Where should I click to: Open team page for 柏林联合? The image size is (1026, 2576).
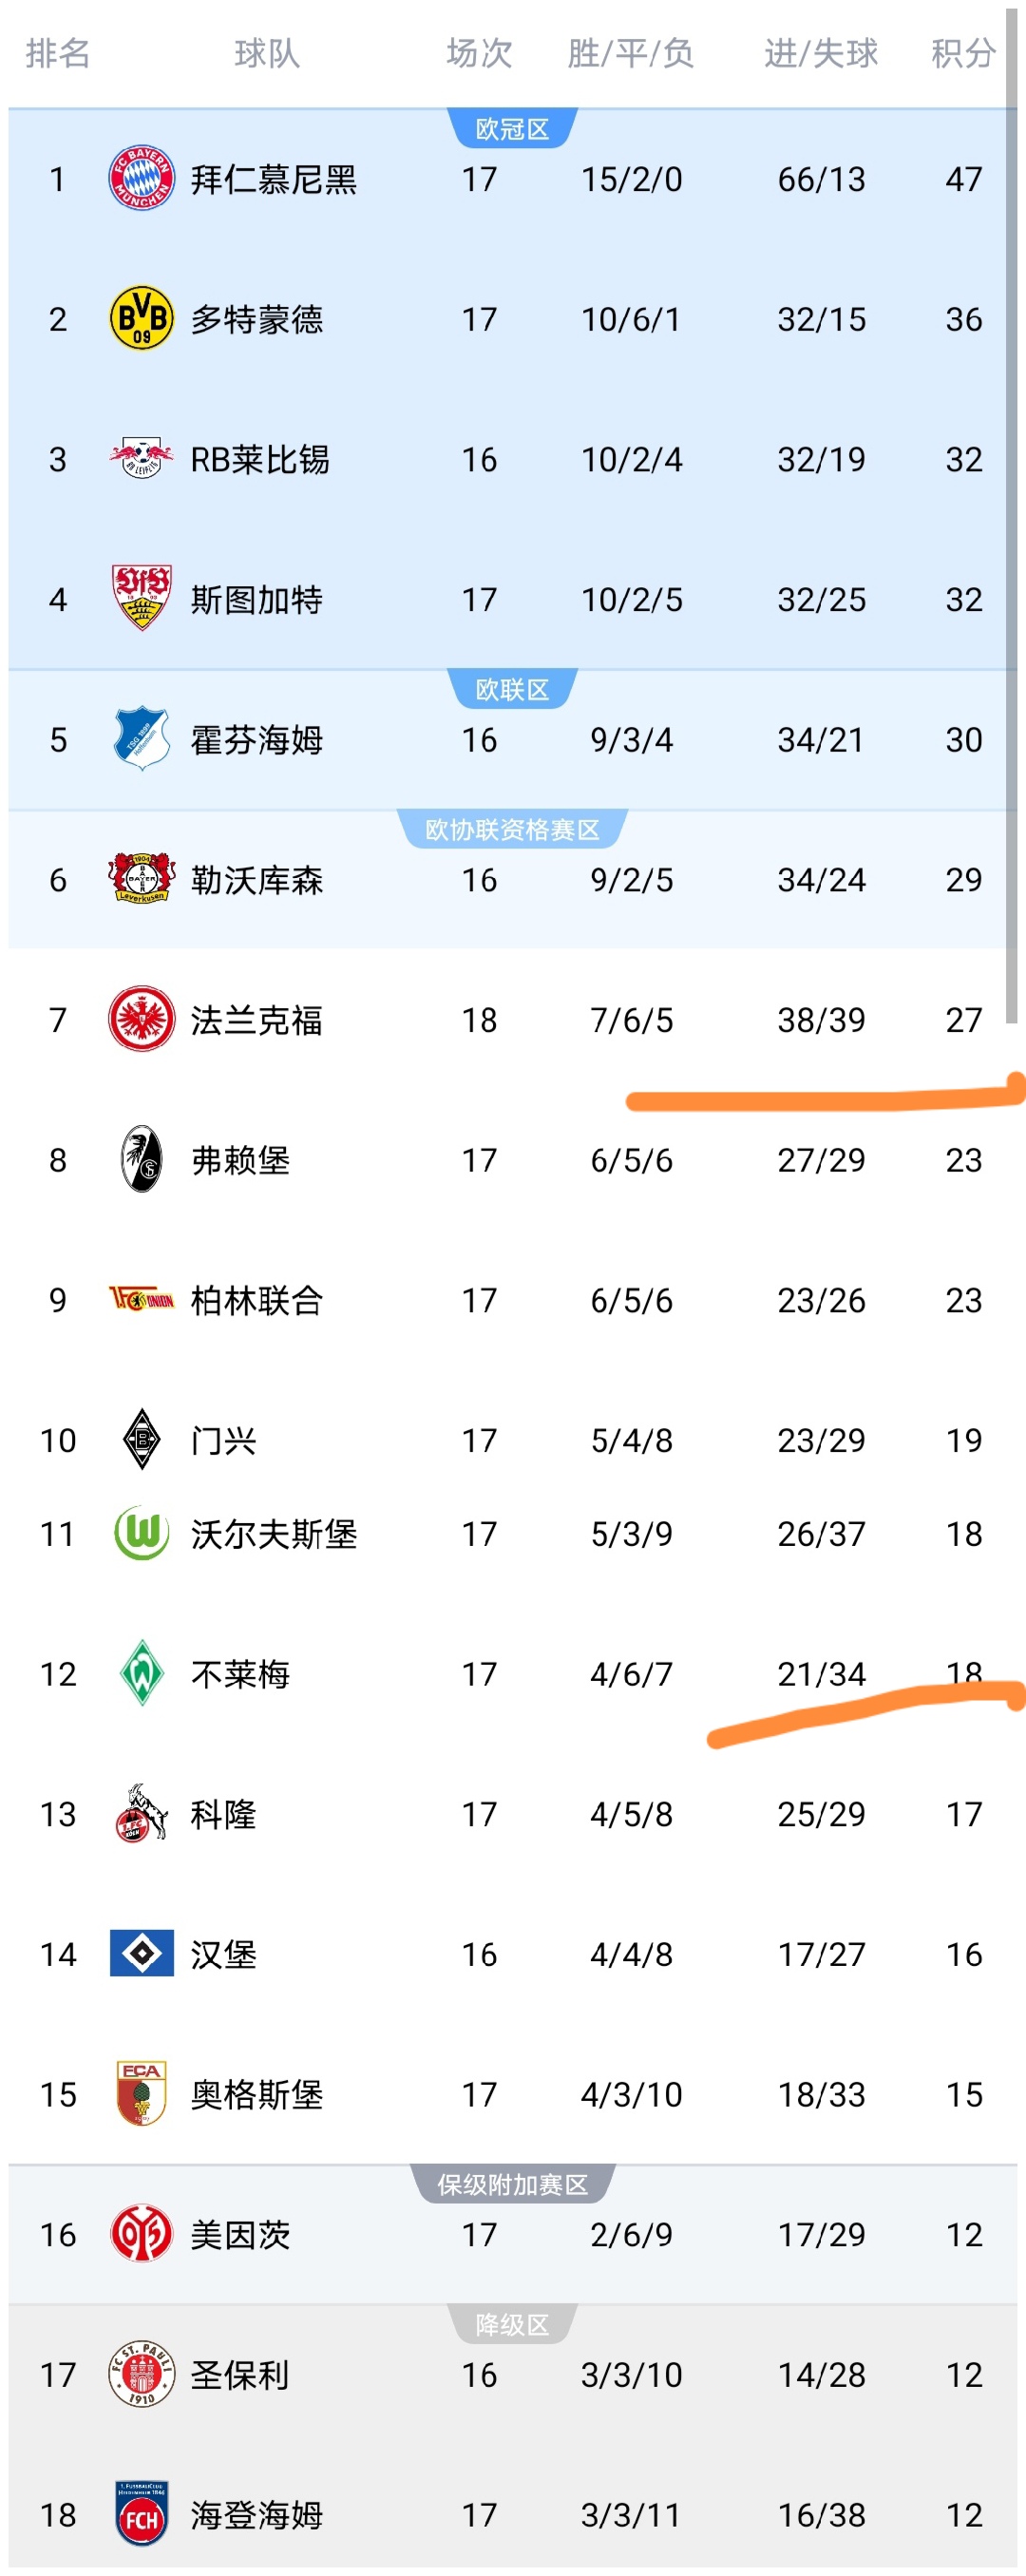click(x=257, y=1300)
